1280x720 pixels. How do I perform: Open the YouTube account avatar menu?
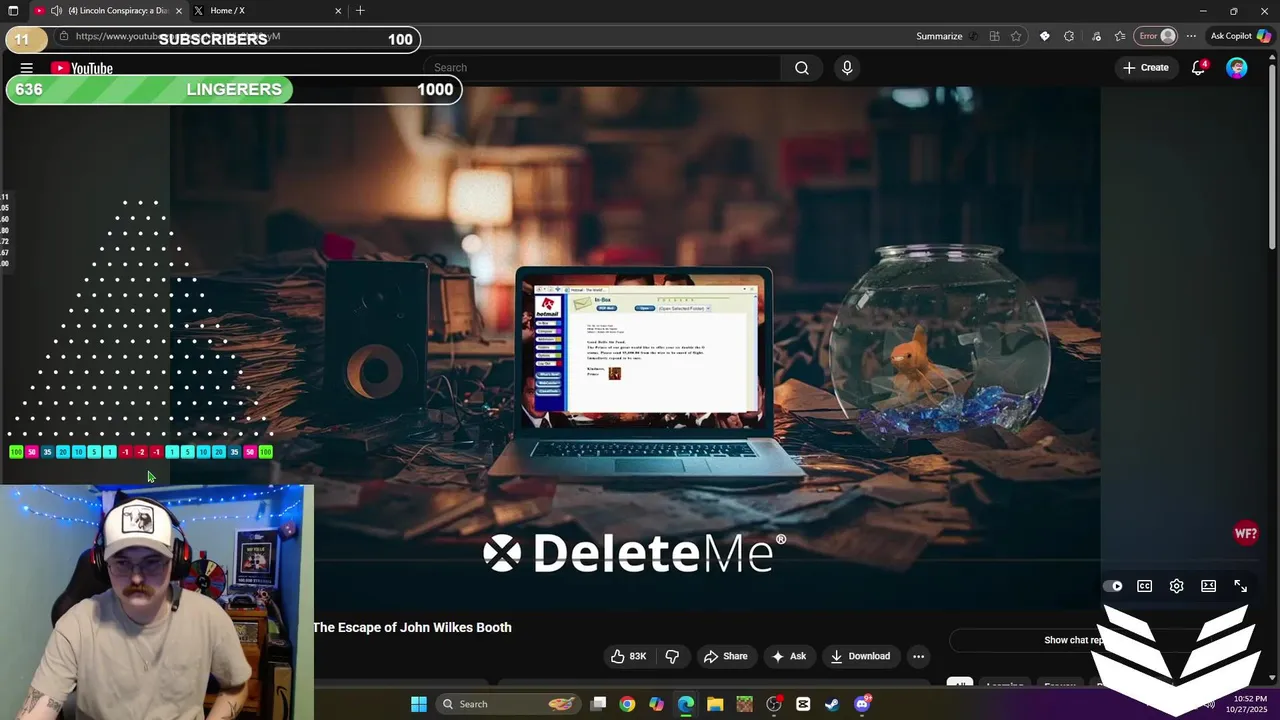(1237, 68)
